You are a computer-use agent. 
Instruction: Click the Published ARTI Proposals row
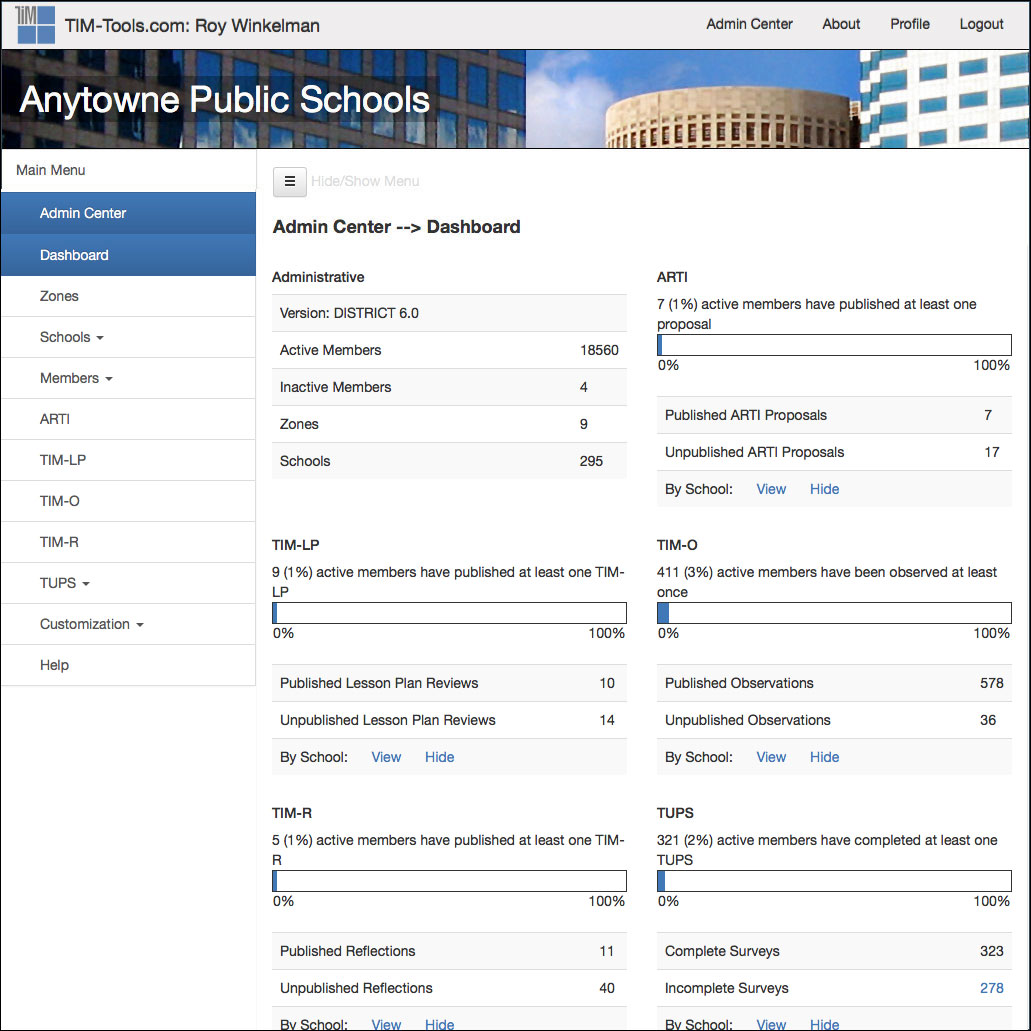(x=834, y=415)
